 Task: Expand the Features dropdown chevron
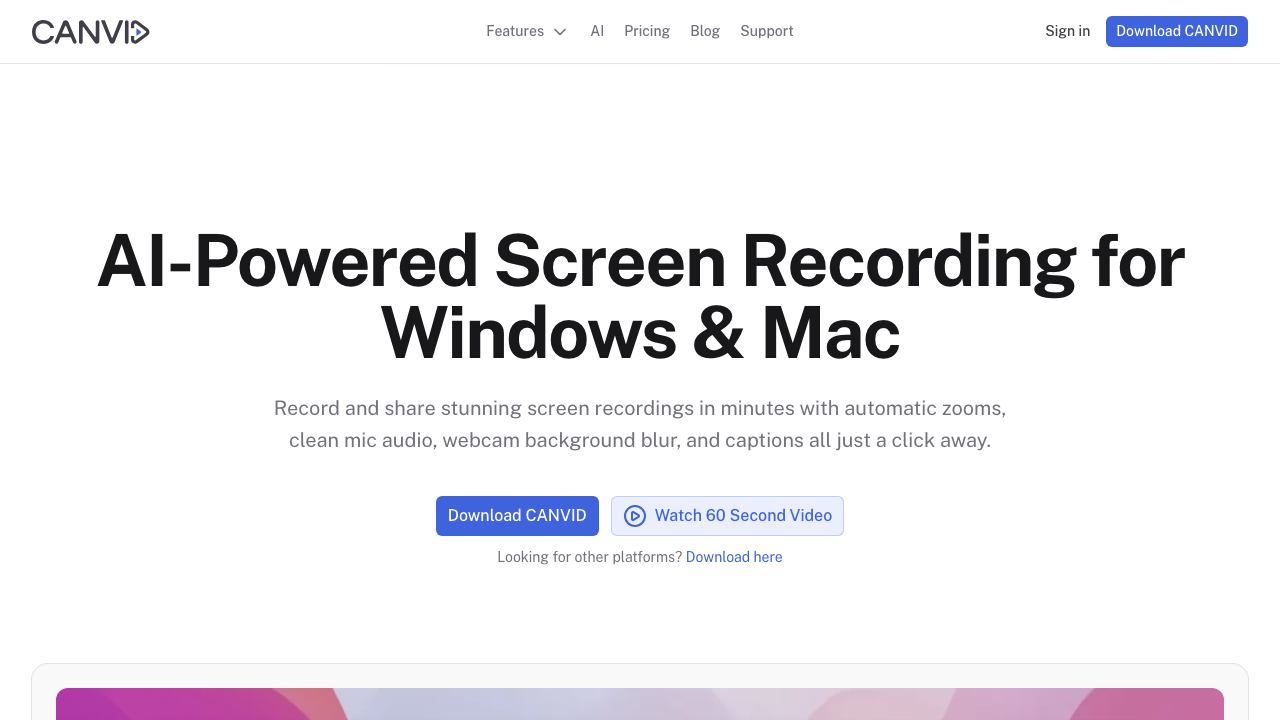point(560,32)
